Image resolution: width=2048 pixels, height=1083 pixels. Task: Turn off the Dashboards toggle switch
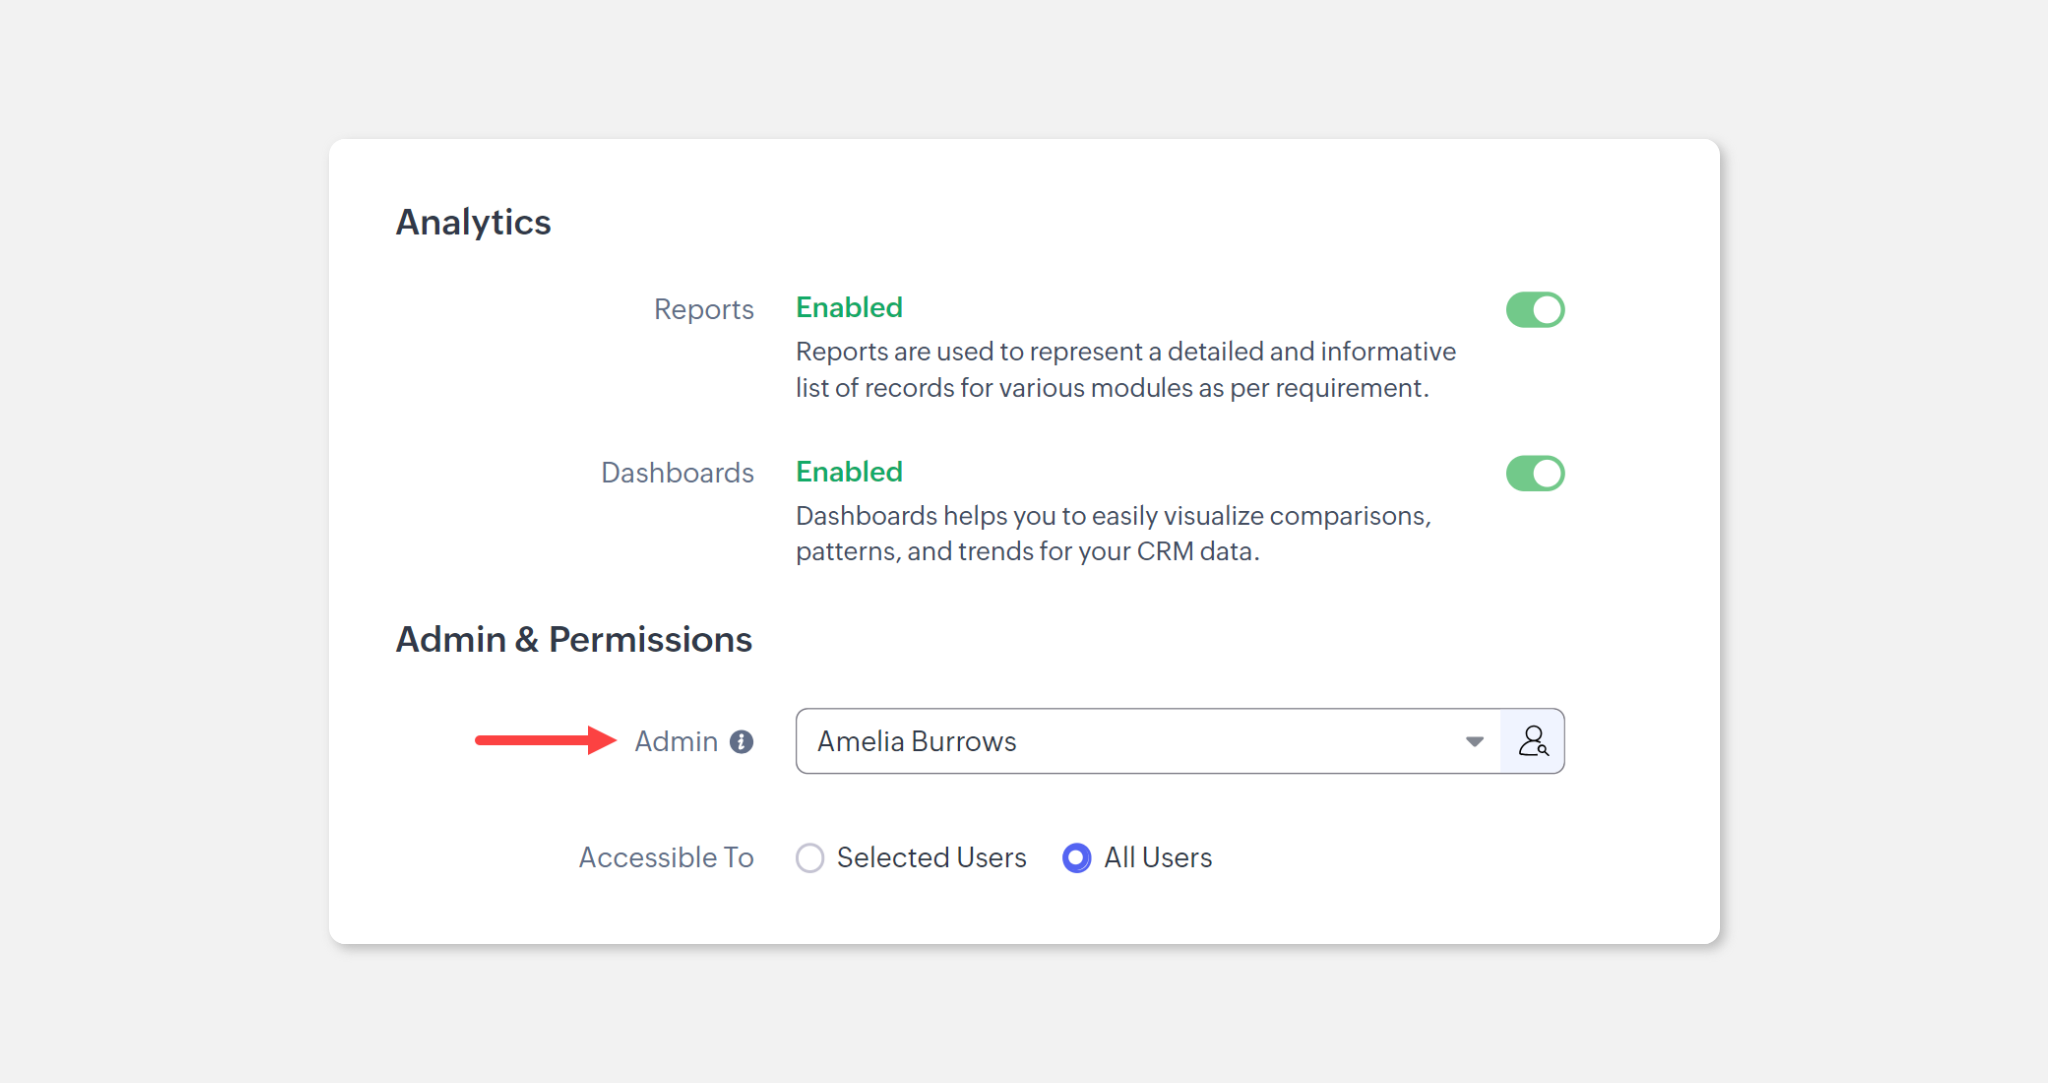pos(1535,473)
